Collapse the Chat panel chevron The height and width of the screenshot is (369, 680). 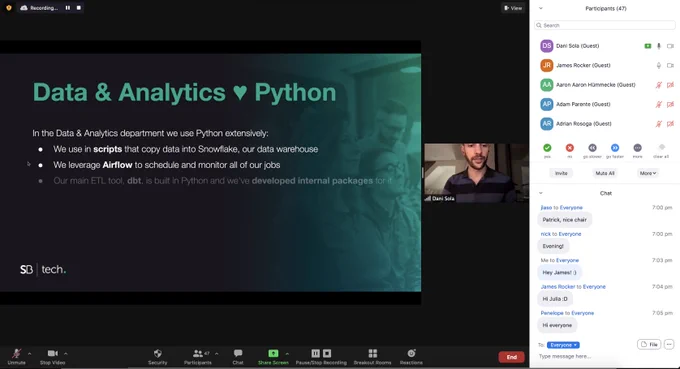coord(540,193)
